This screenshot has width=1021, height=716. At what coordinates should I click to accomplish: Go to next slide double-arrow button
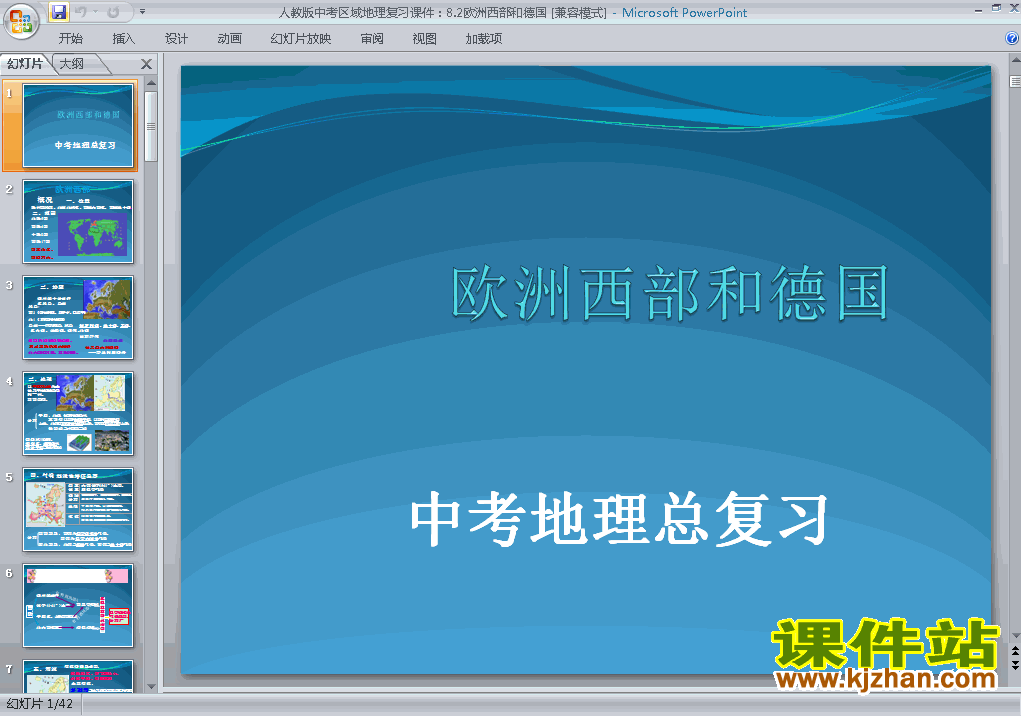tap(1015, 665)
